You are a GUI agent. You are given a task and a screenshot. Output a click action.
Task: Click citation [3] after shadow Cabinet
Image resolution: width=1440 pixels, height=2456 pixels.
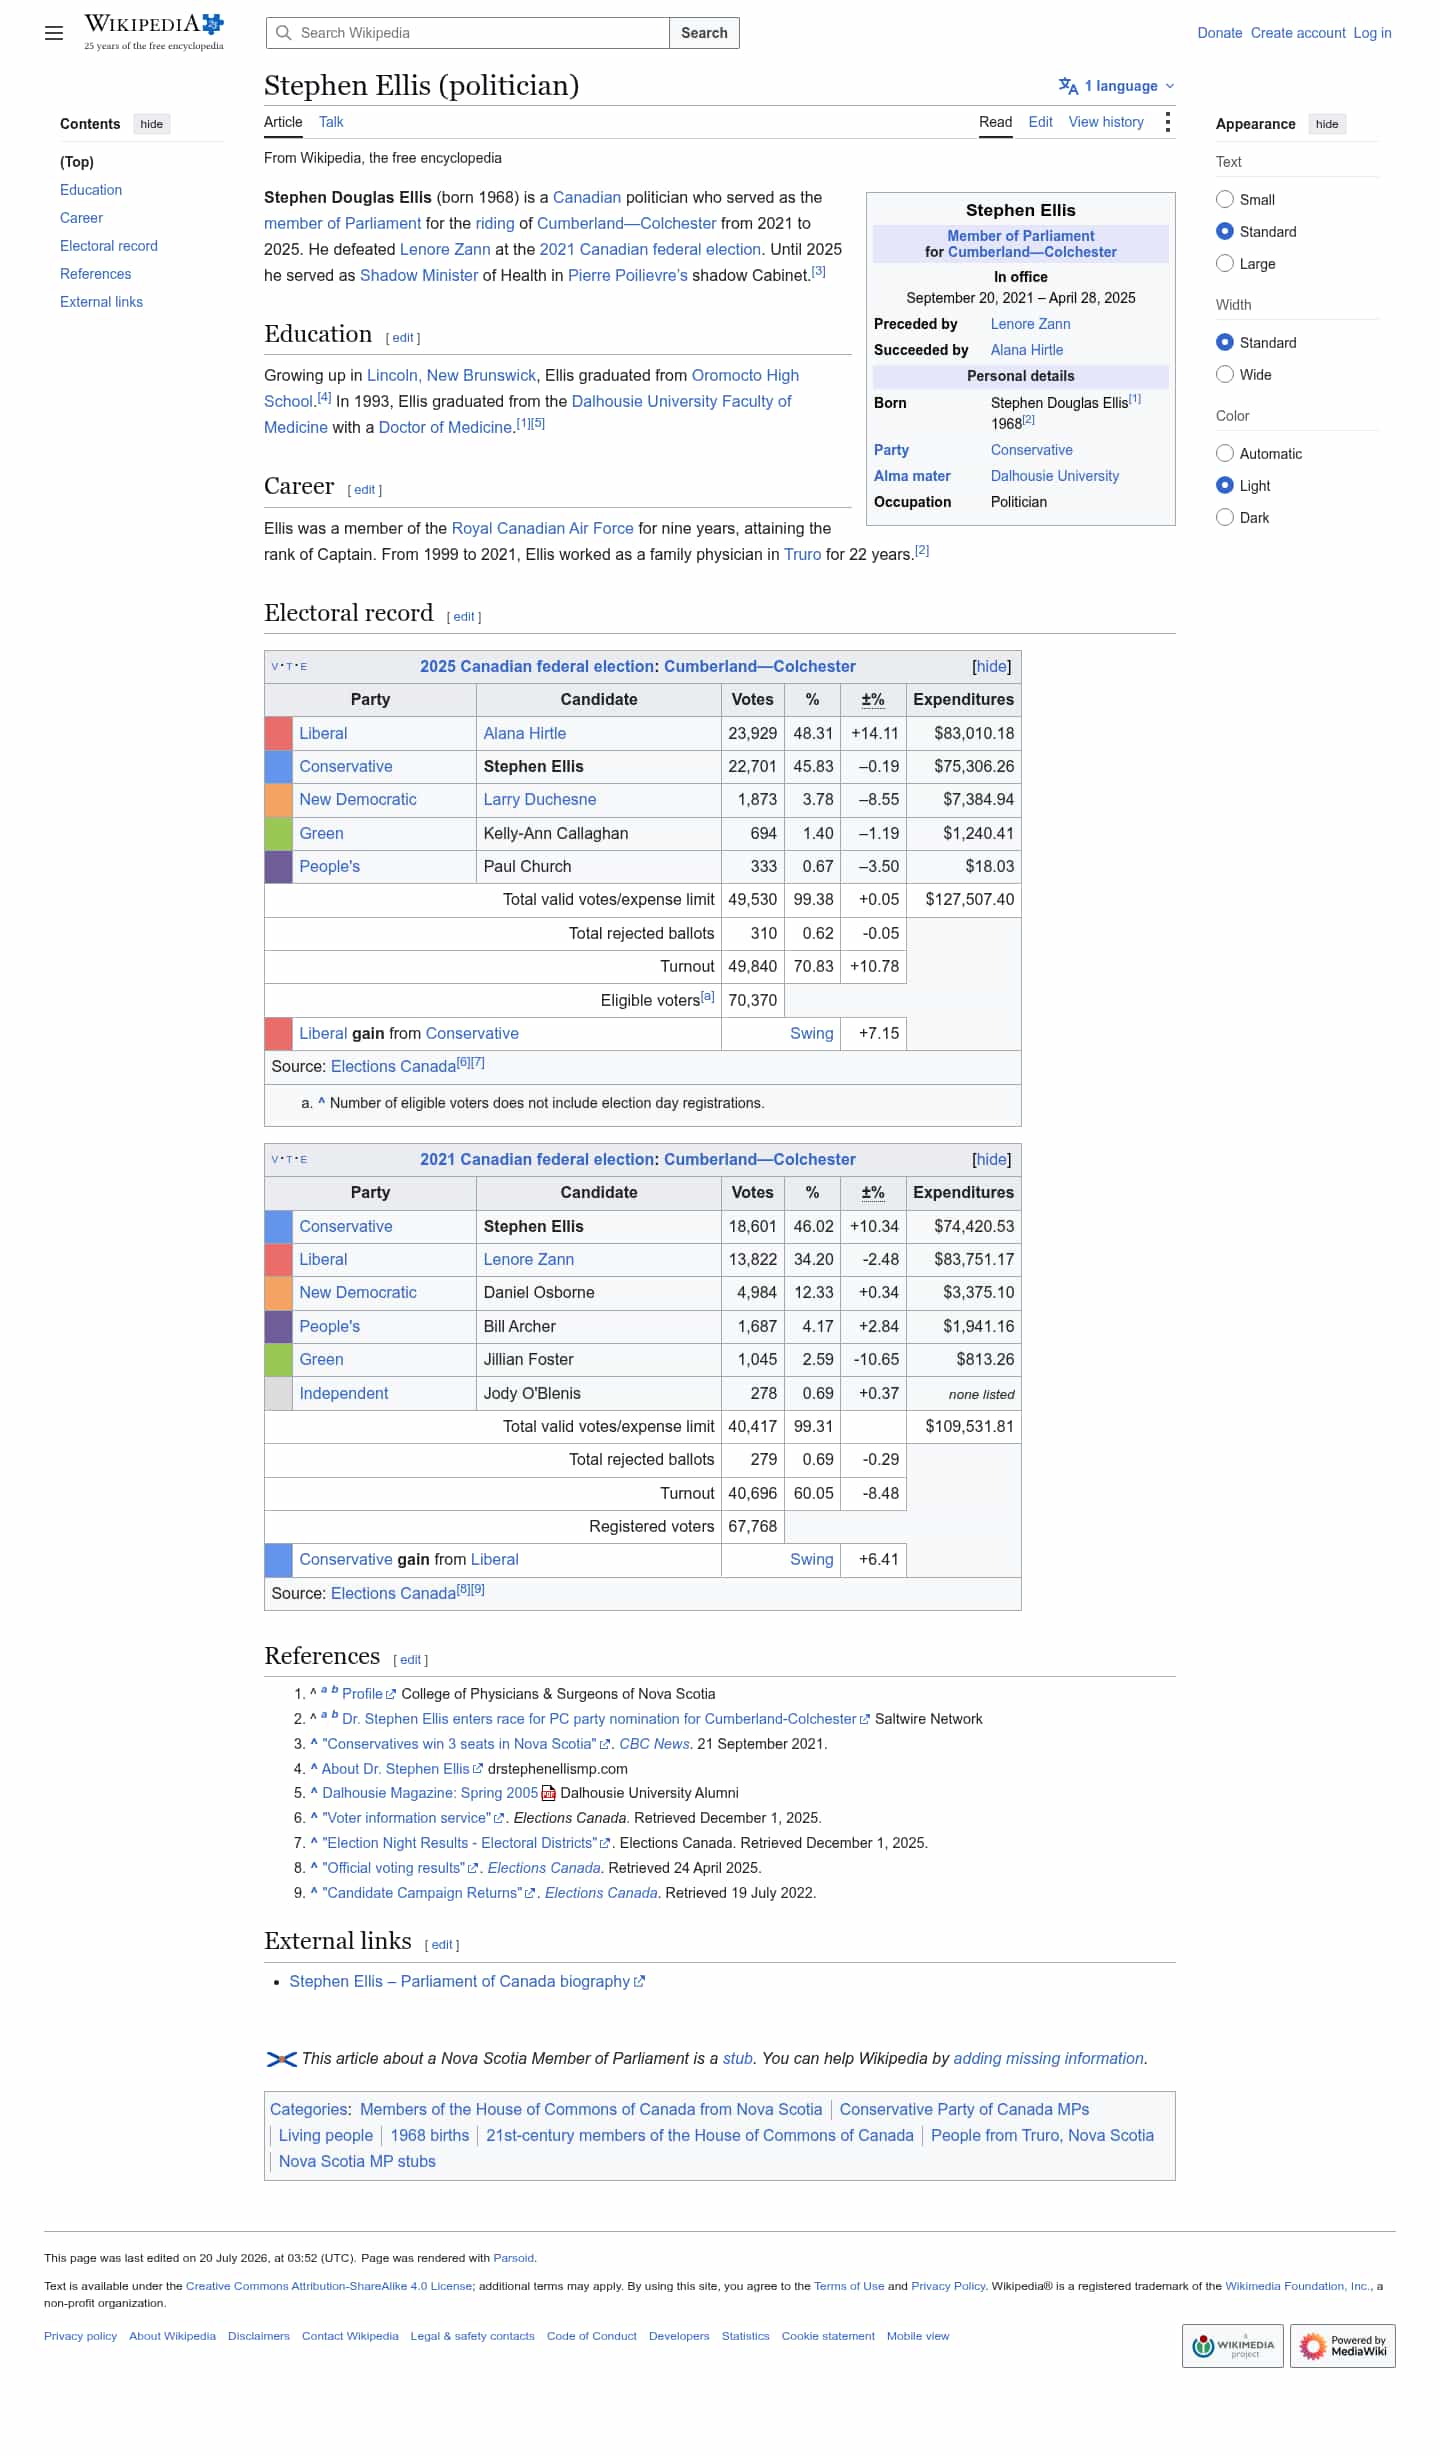click(x=818, y=271)
